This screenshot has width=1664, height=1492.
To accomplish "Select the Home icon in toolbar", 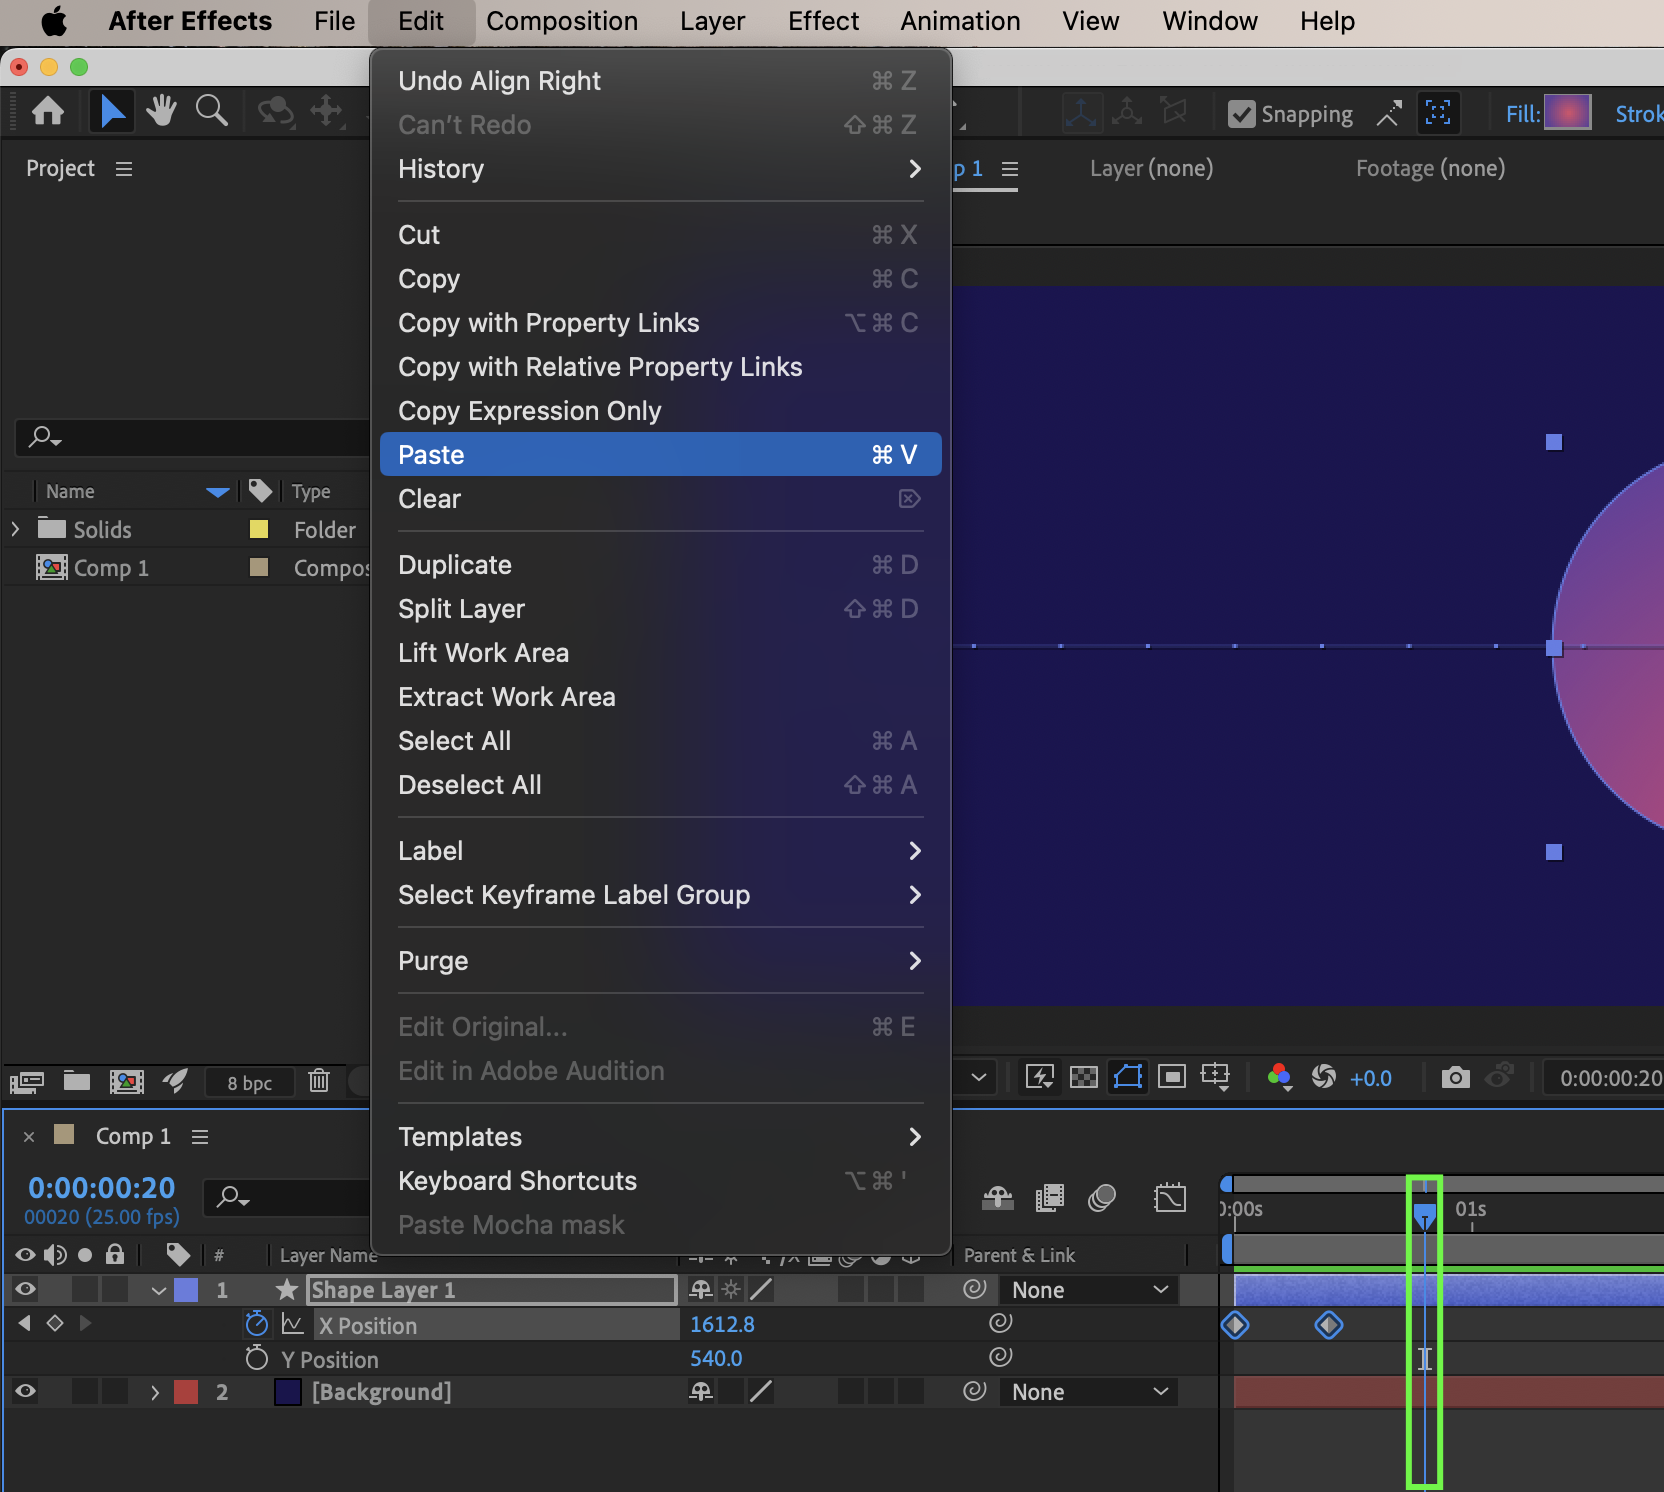I will 47,111.
